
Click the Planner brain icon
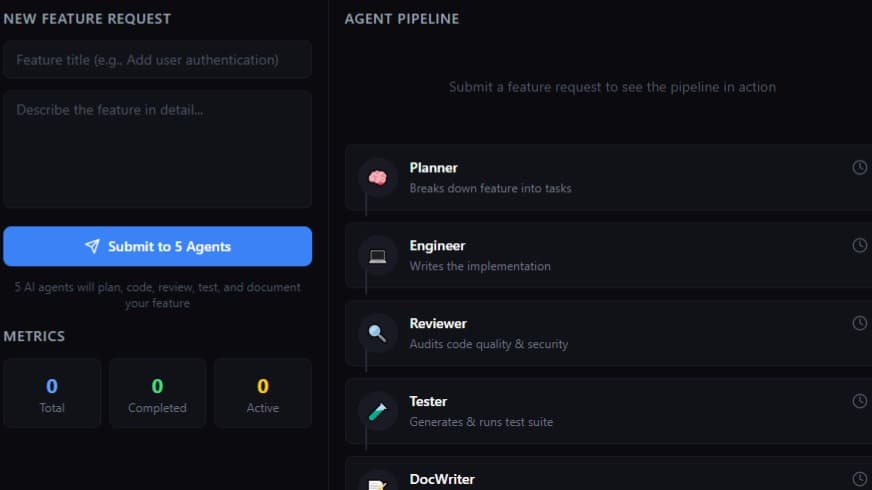[378, 177]
